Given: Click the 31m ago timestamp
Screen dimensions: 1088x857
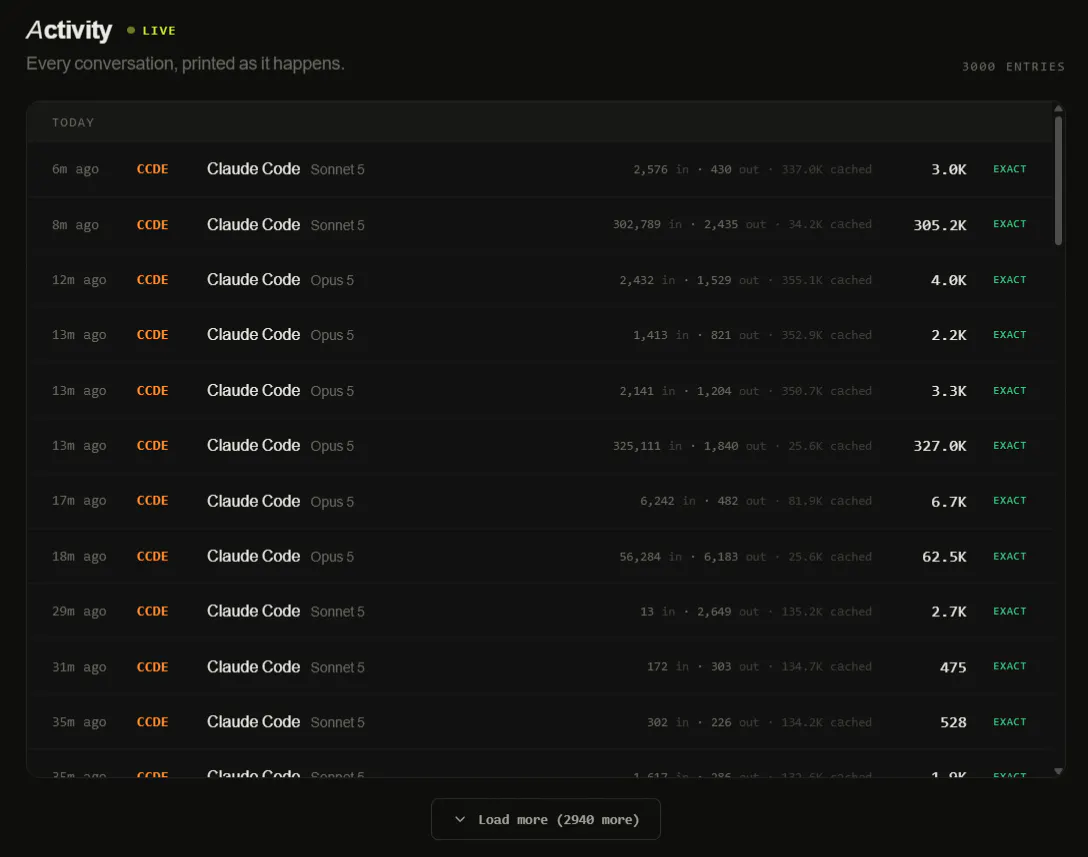Looking at the screenshot, I should pyautogui.click(x=79, y=667).
